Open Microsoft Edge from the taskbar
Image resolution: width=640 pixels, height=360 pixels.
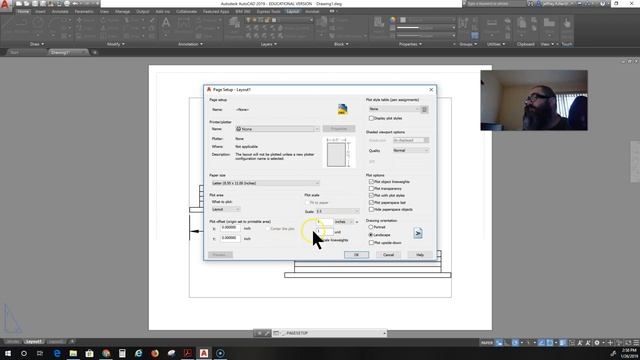tap(57, 353)
